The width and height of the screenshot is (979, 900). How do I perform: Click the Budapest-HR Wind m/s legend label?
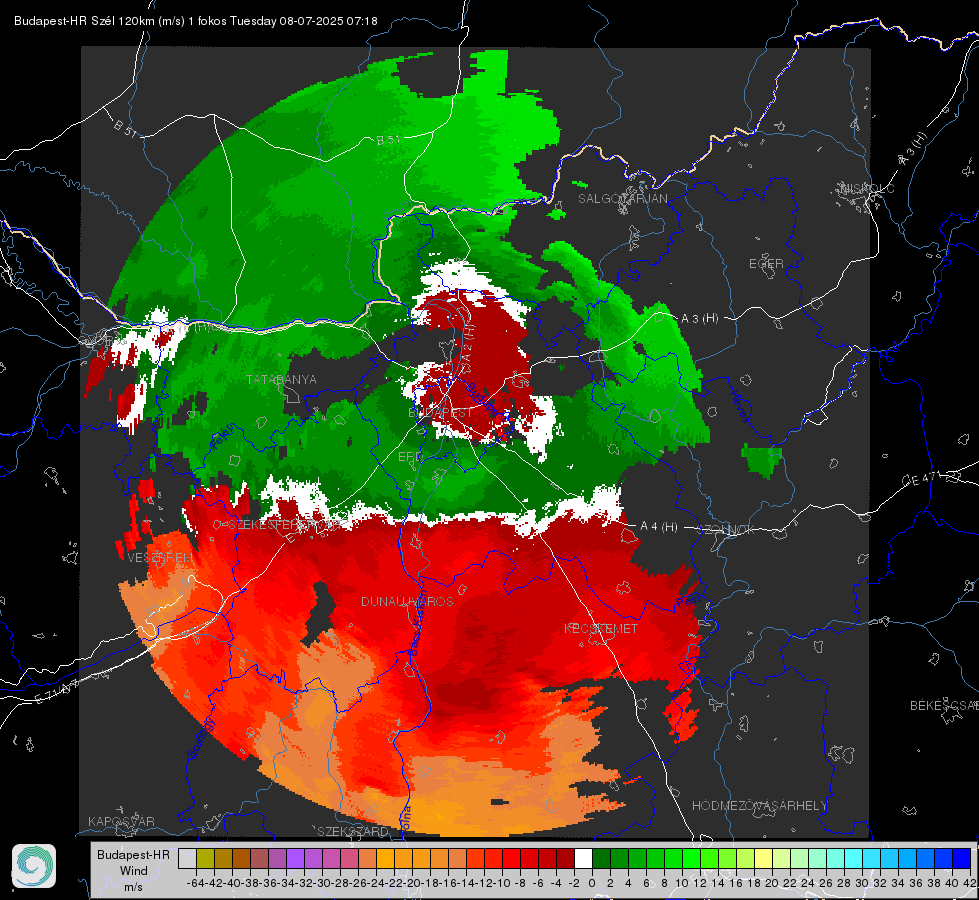tap(134, 871)
